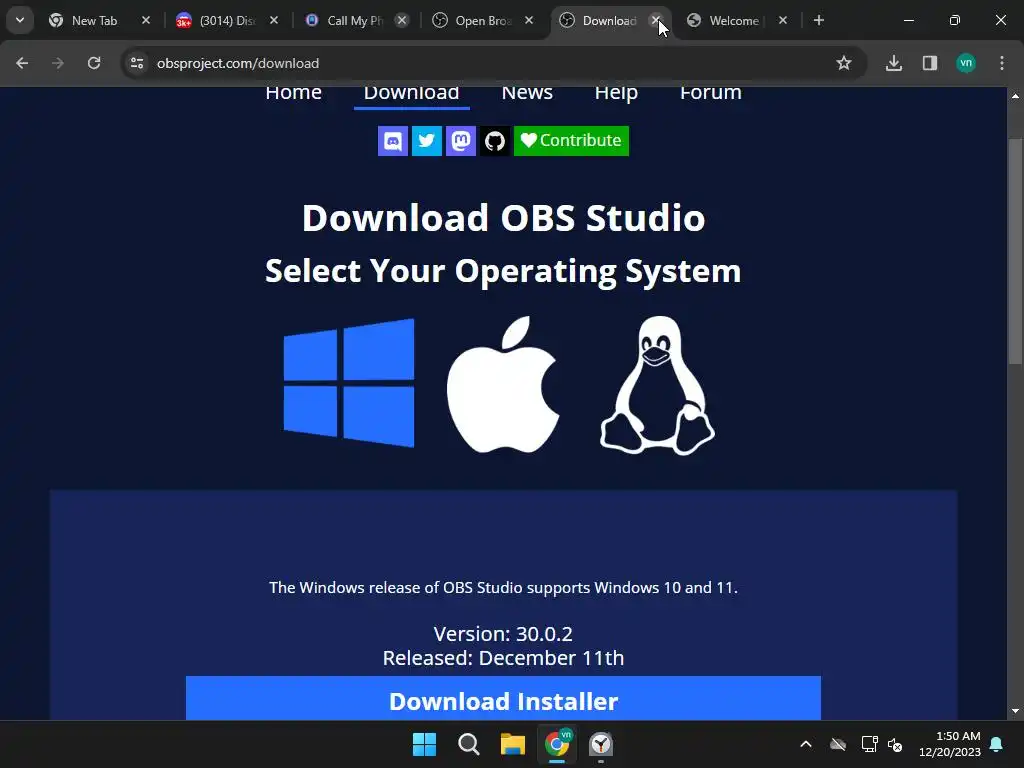This screenshot has height=768, width=1024.
Task: Close the Call My Ph tab
Action: coord(402,20)
